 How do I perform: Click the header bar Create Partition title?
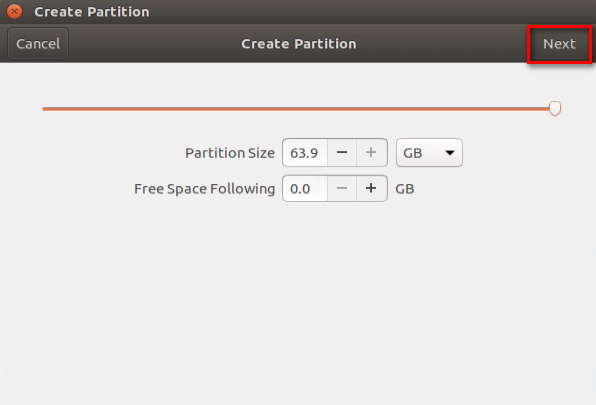tap(299, 44)
